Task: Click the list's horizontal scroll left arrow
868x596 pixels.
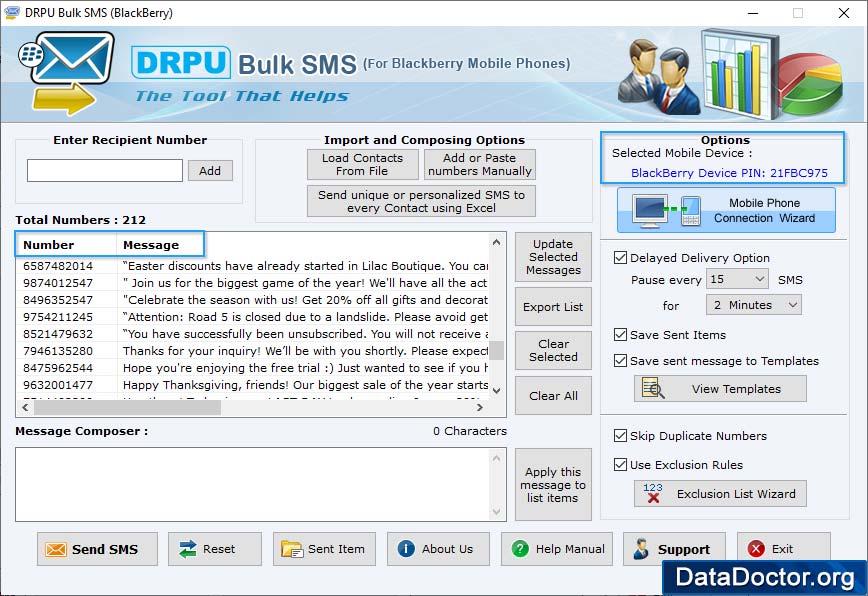Action: click(x=25, y=407)
